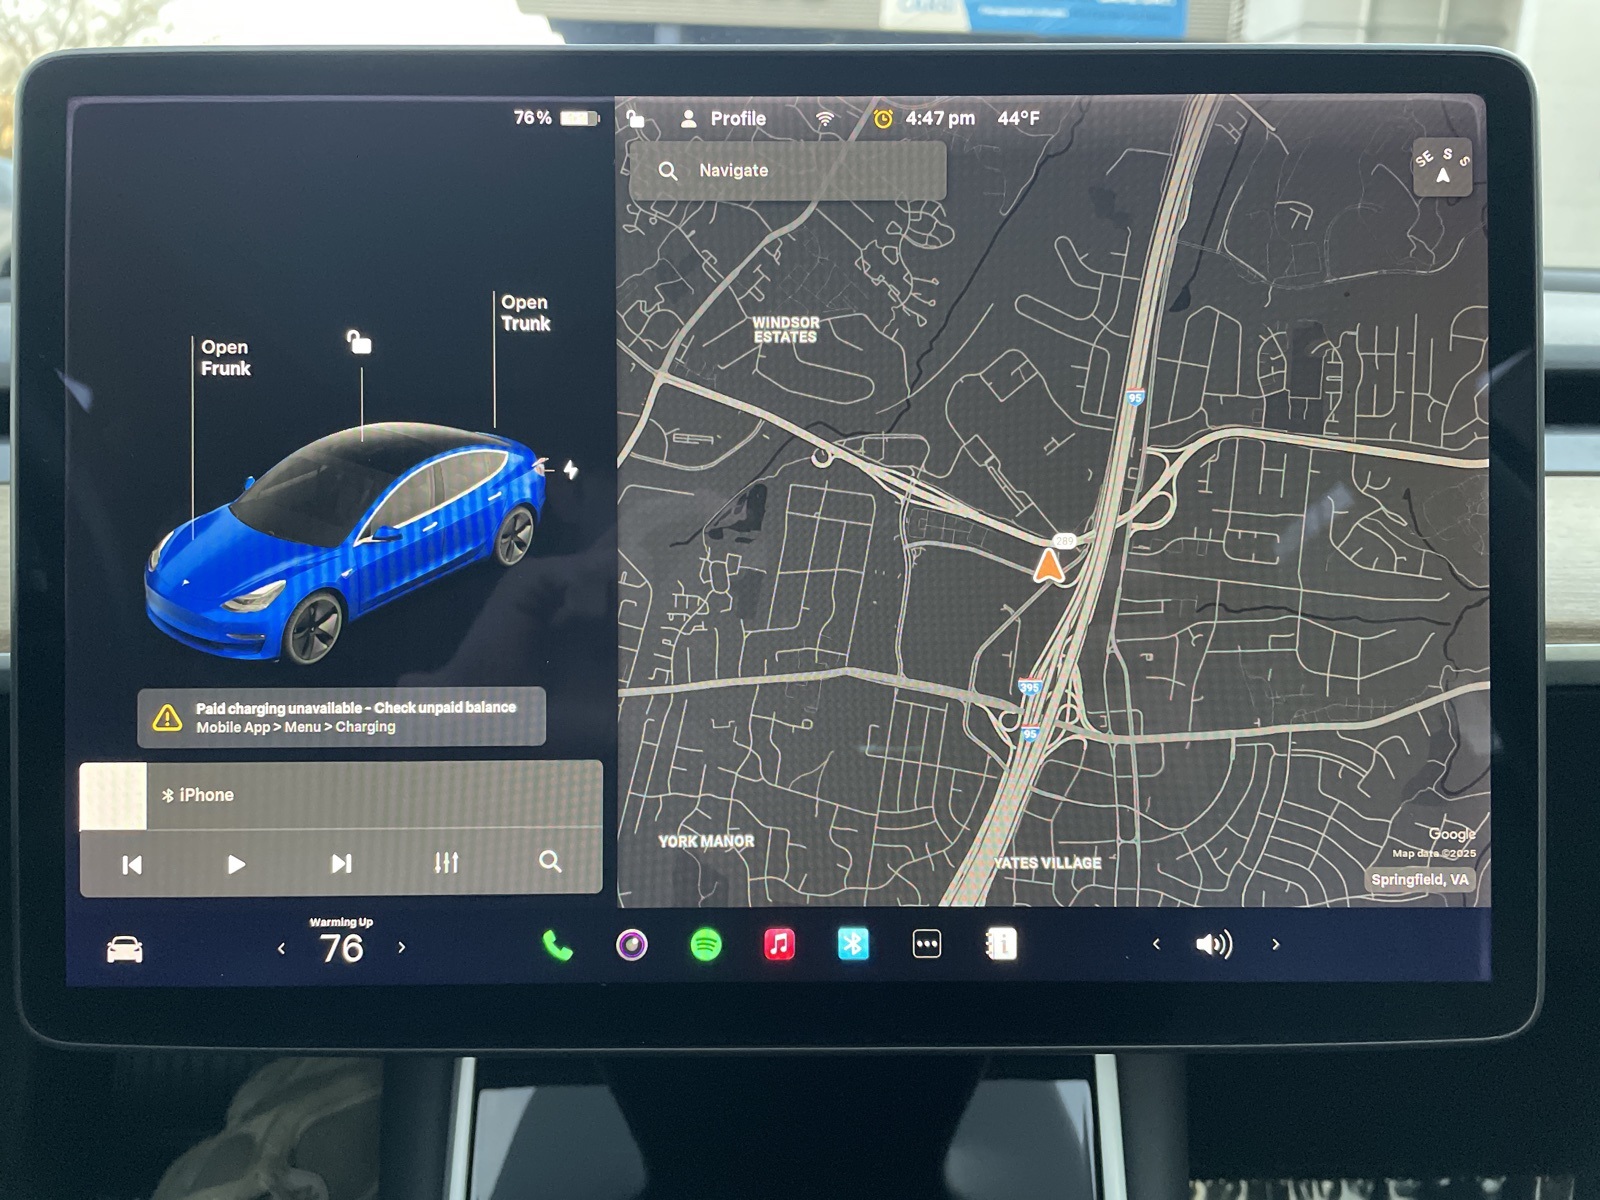The width and height of the screenshot is (1600, 1200).
Task: Tap Open Frunk
Action: tap(225, 358)
